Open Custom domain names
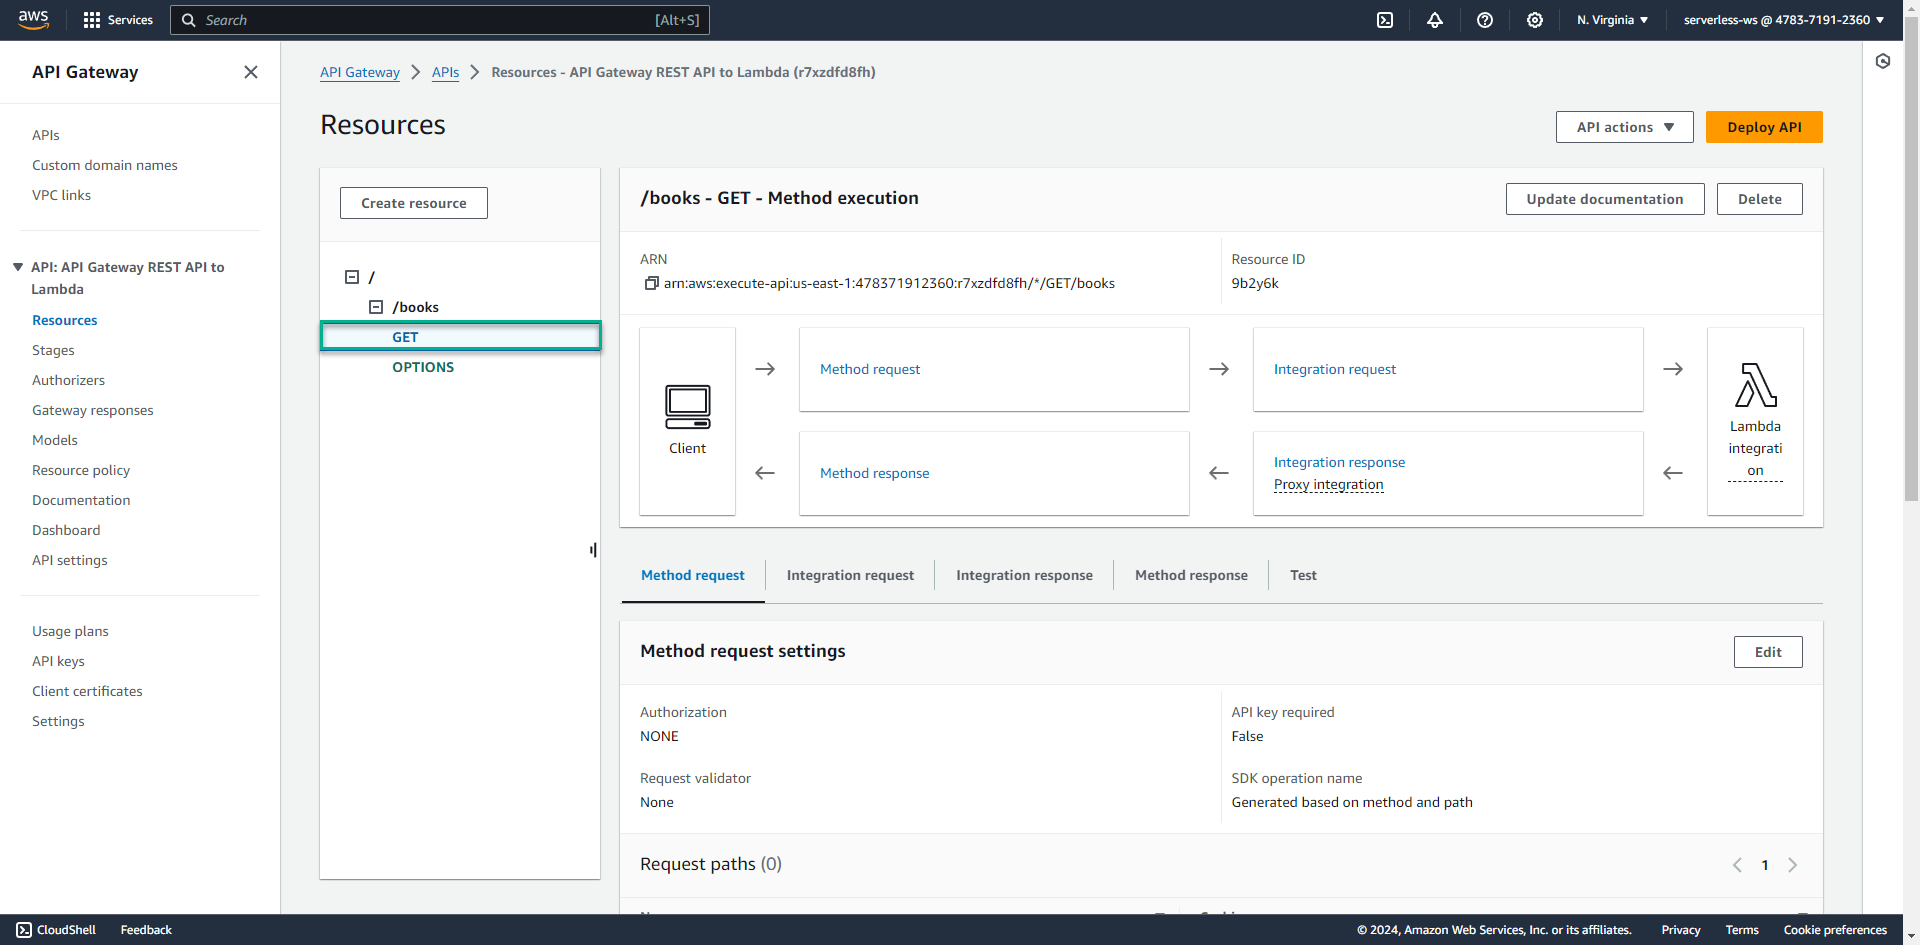Image resolution: width=1920 pixels, height=945 pixels. click(x=105, y=165)
